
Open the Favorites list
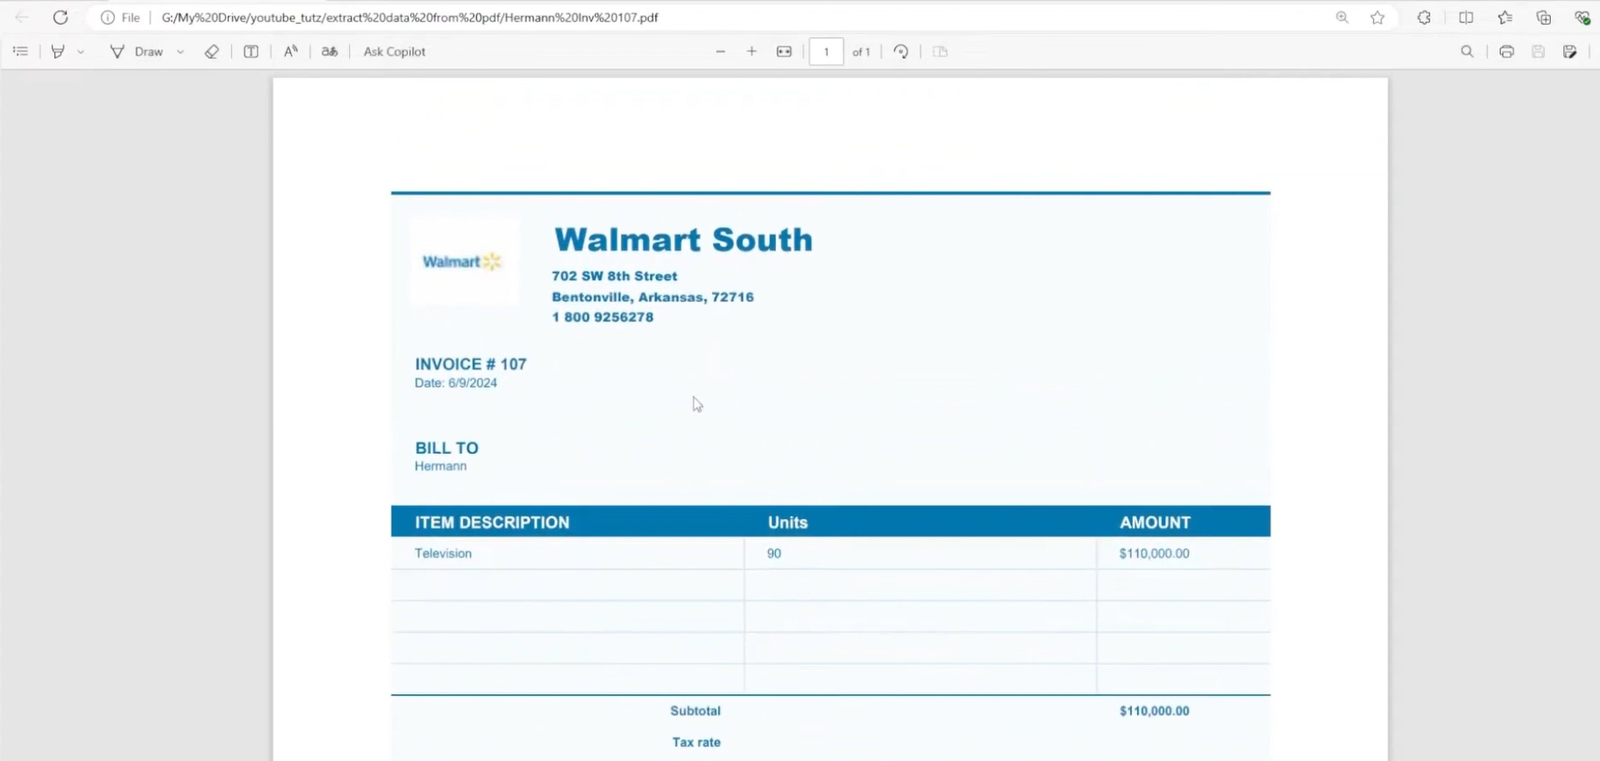pos(1505,17)
